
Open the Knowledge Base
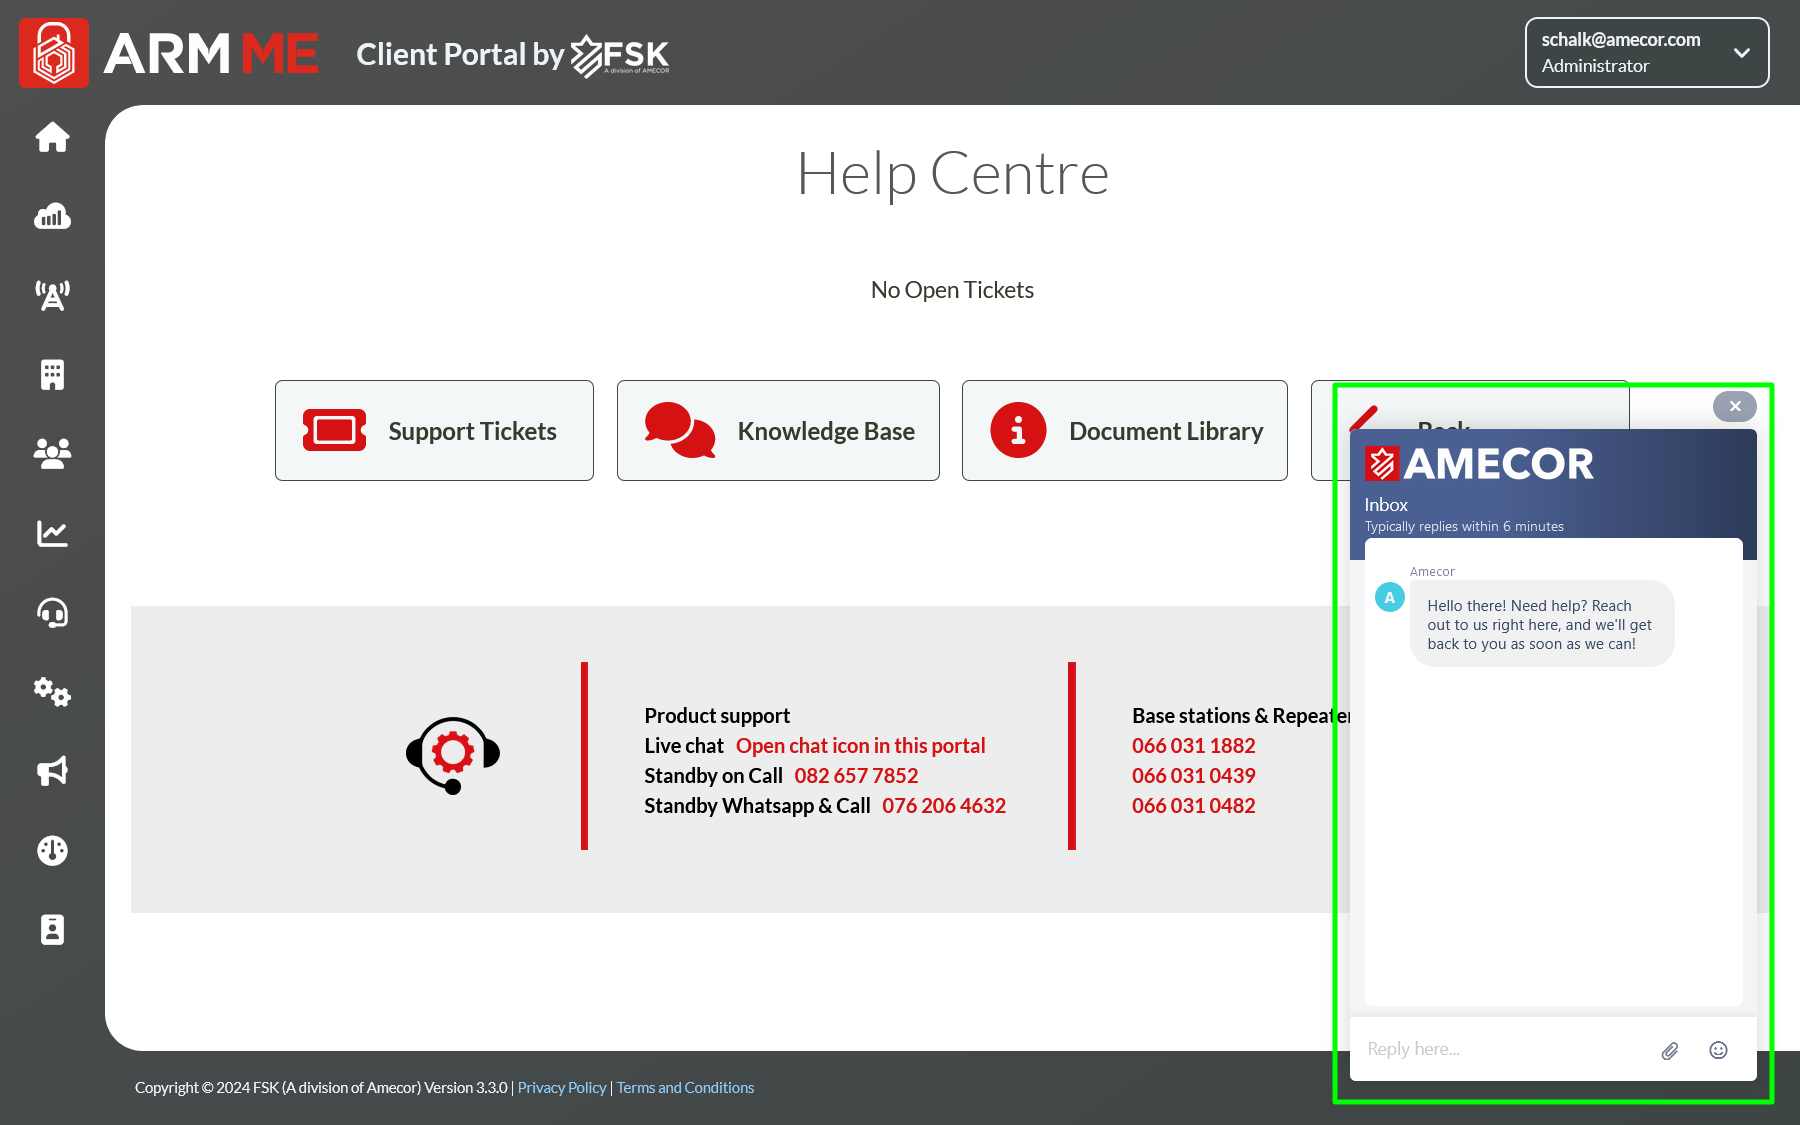tap(778, 431)
